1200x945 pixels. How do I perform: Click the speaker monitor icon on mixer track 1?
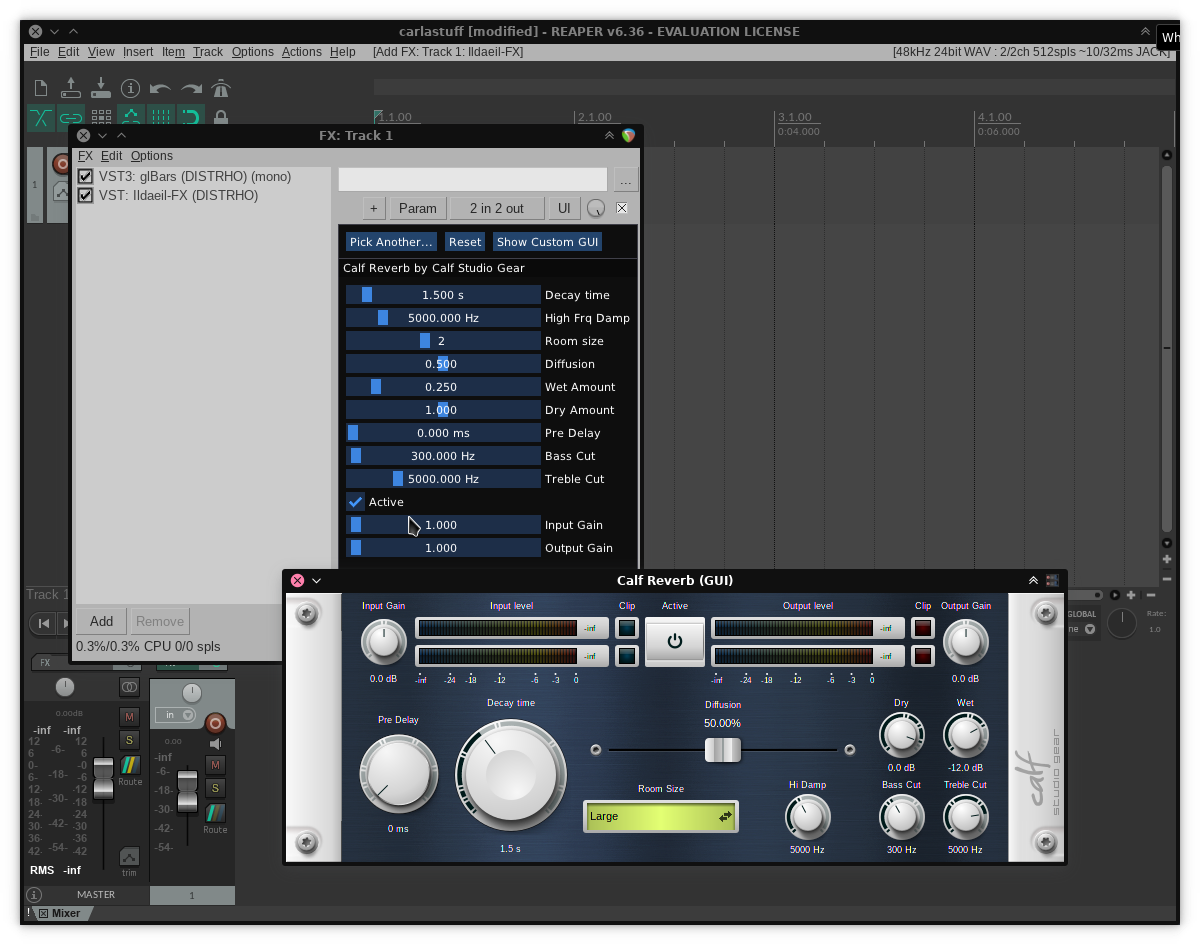point(215,744)
